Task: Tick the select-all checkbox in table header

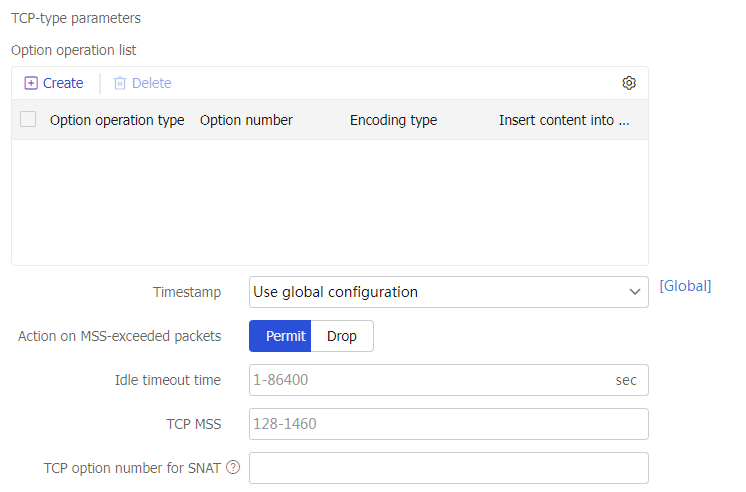Action: click(x=28, y=120)
